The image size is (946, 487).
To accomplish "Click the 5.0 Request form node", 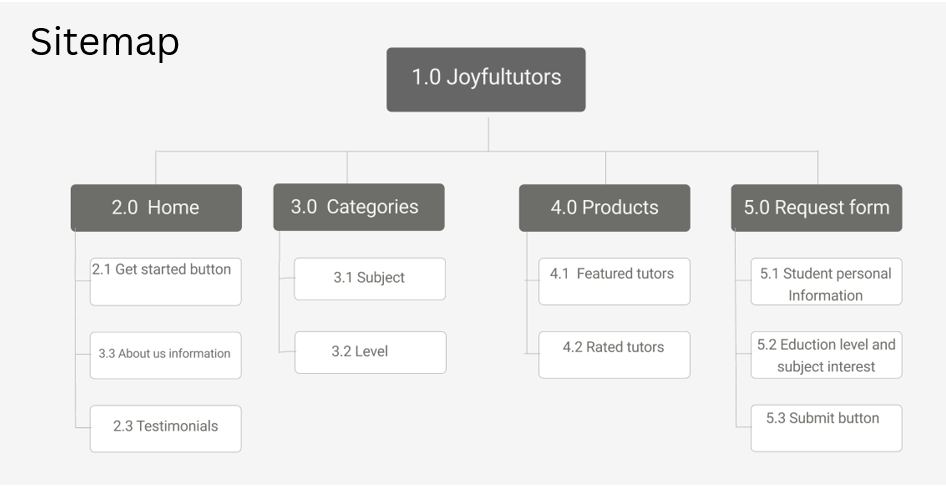I will pos(816,208).
